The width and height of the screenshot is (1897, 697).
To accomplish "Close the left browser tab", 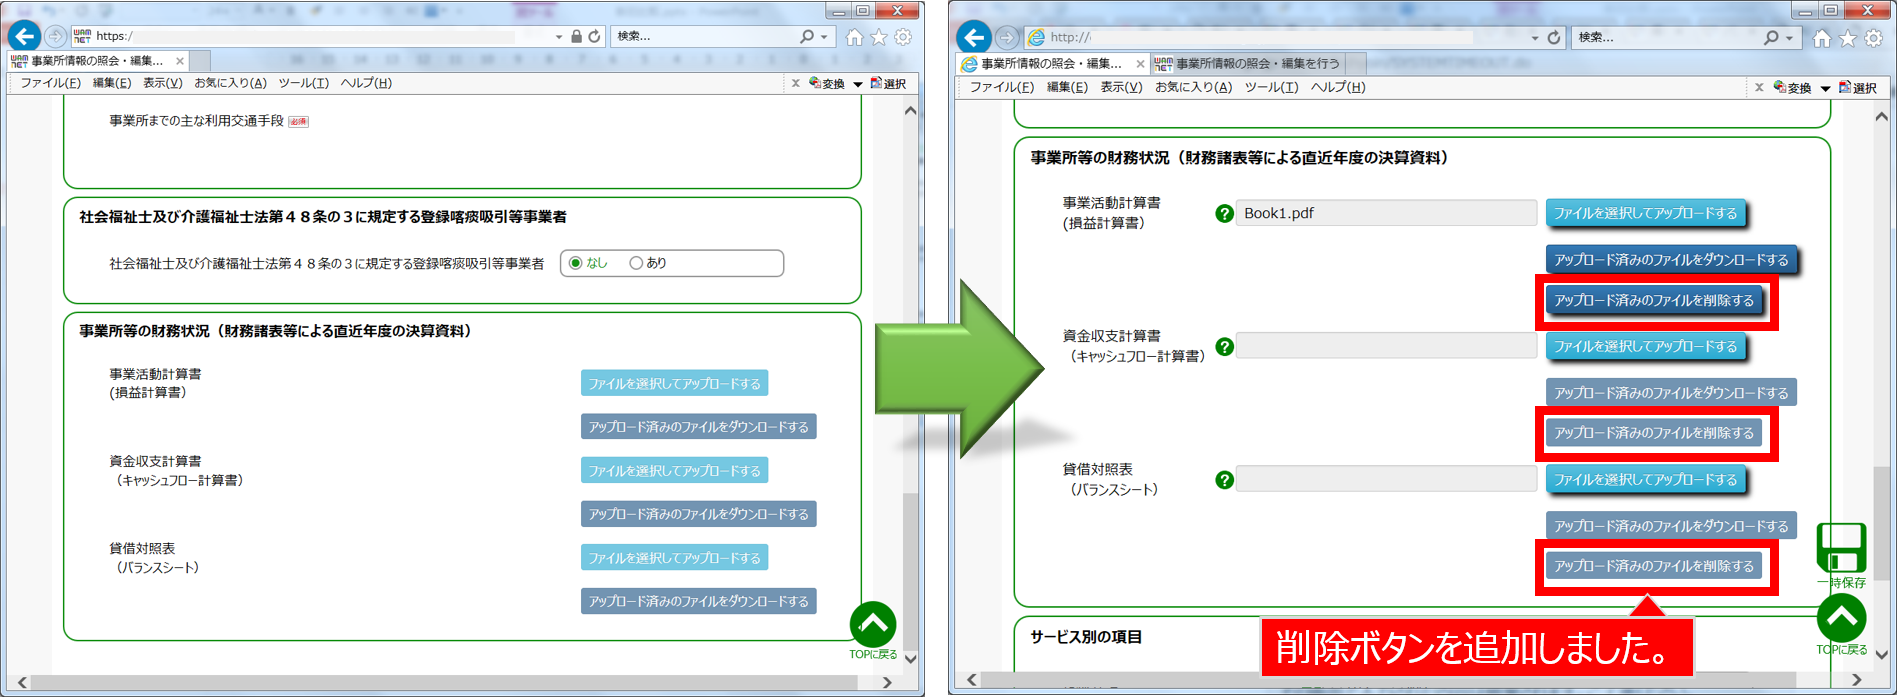I will [x=180, y=61].
